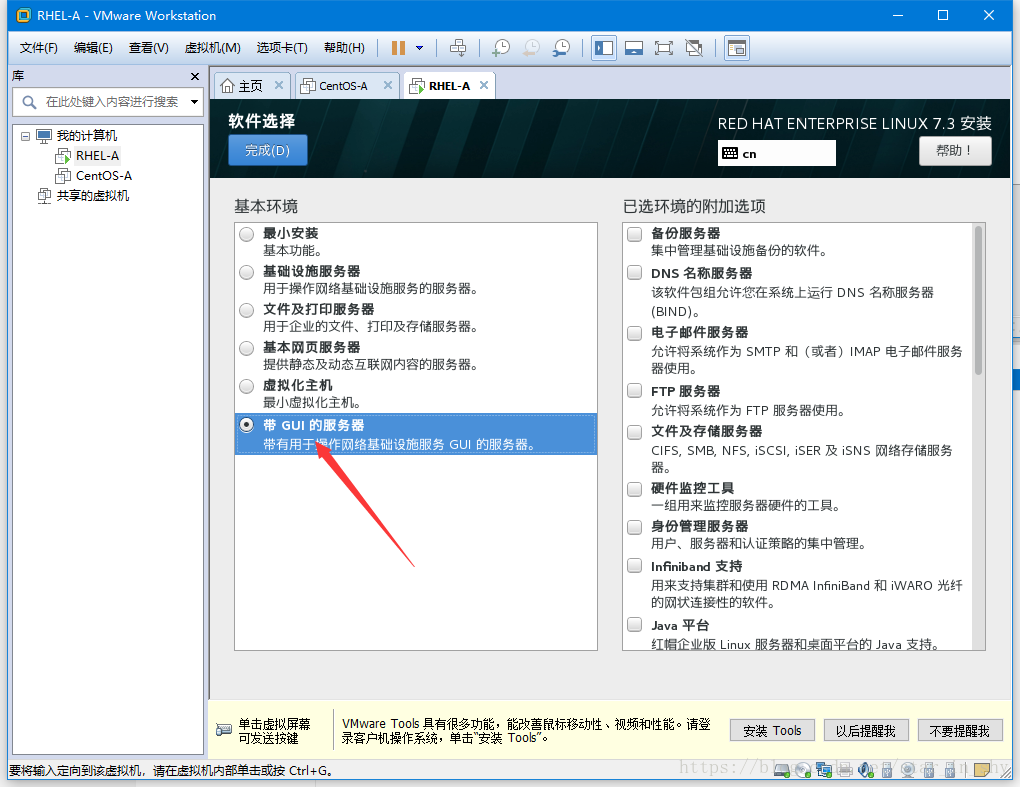This screenshot has width=1020, height=787.
Task: Open the snapshot manager wrench-clock icon
Action: point(561,48)
